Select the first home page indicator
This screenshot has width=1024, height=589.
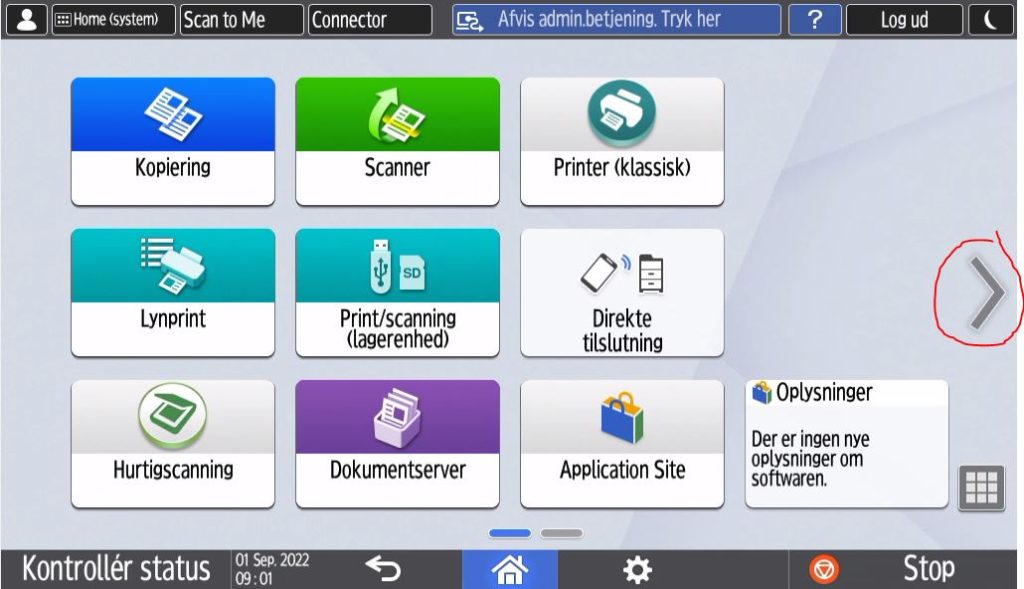click(x=510, y=533)
